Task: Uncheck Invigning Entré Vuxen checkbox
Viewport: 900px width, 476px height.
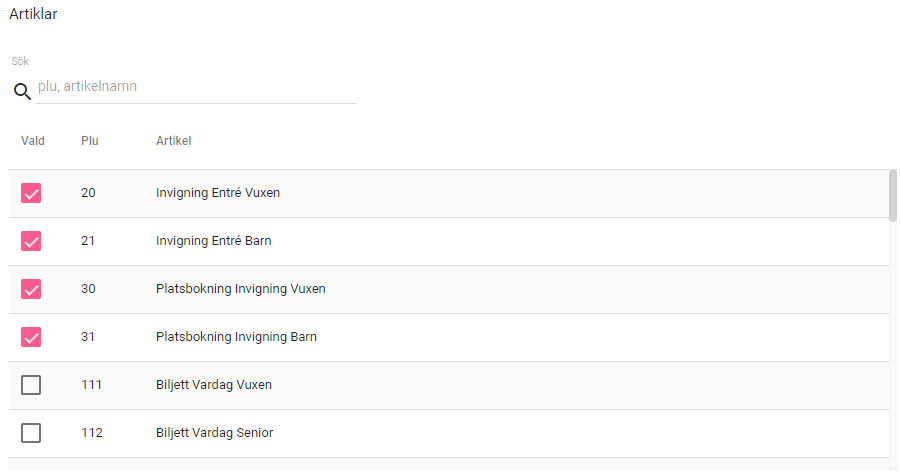Action: click(x=31, y=193)
